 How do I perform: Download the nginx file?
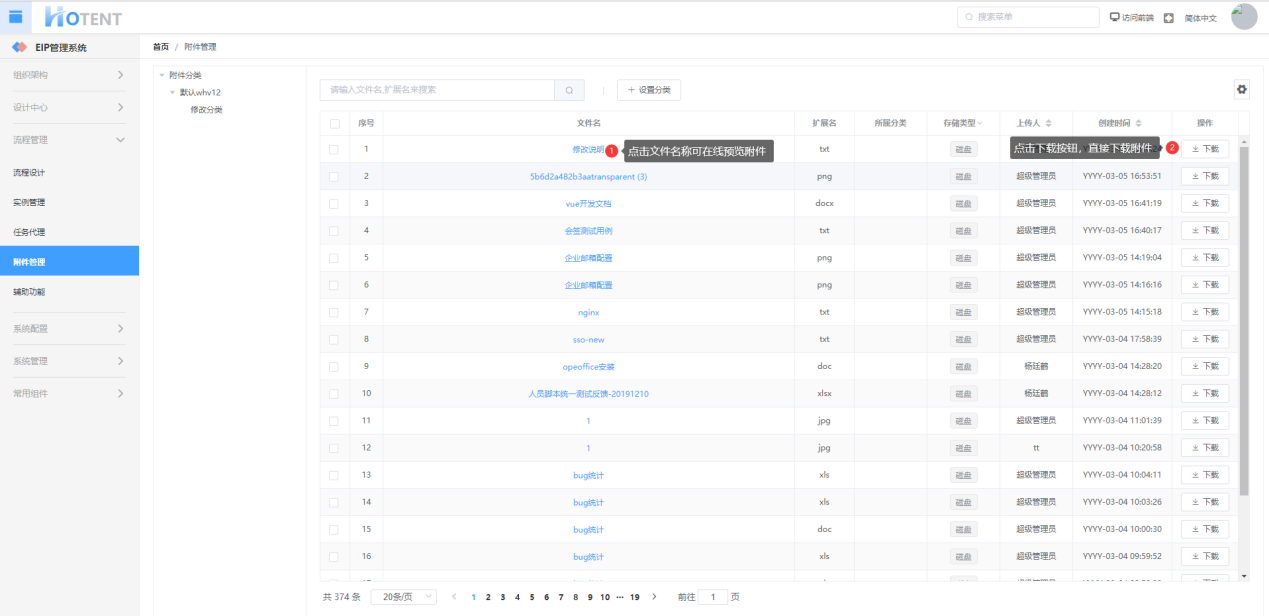point(1205,312)
